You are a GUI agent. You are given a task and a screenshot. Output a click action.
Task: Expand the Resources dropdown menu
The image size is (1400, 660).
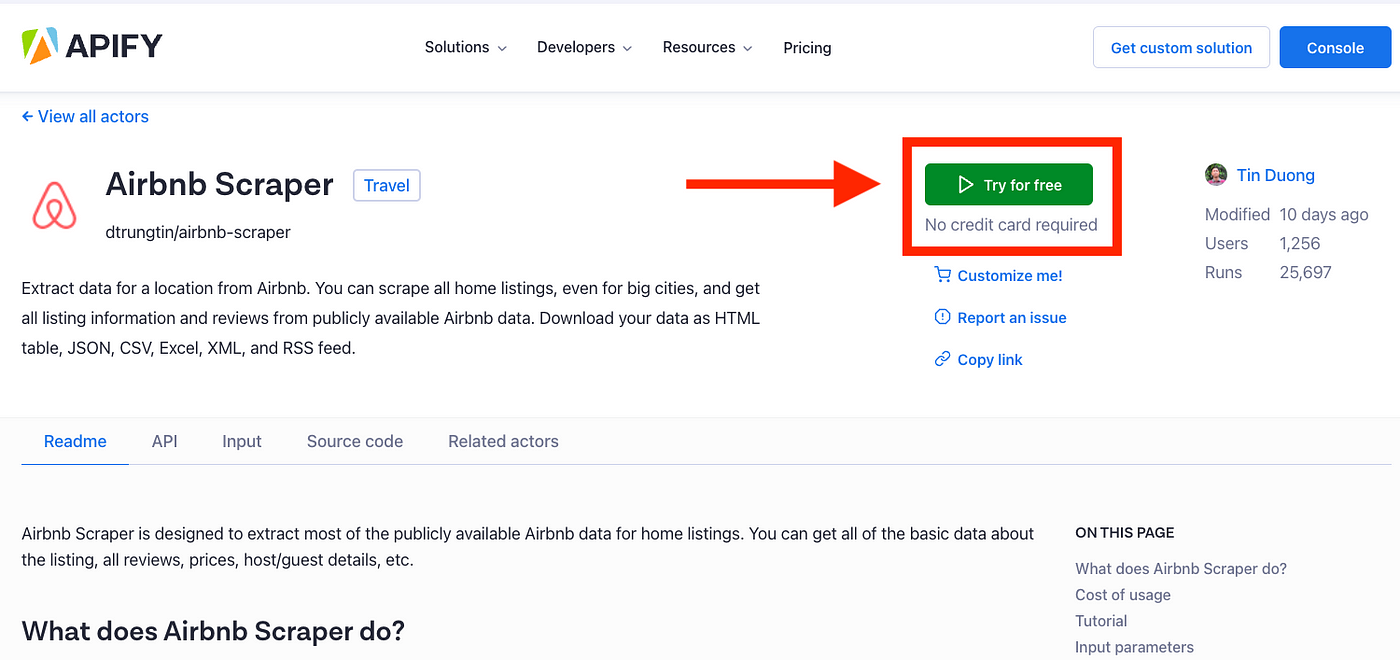coord(707,47)
